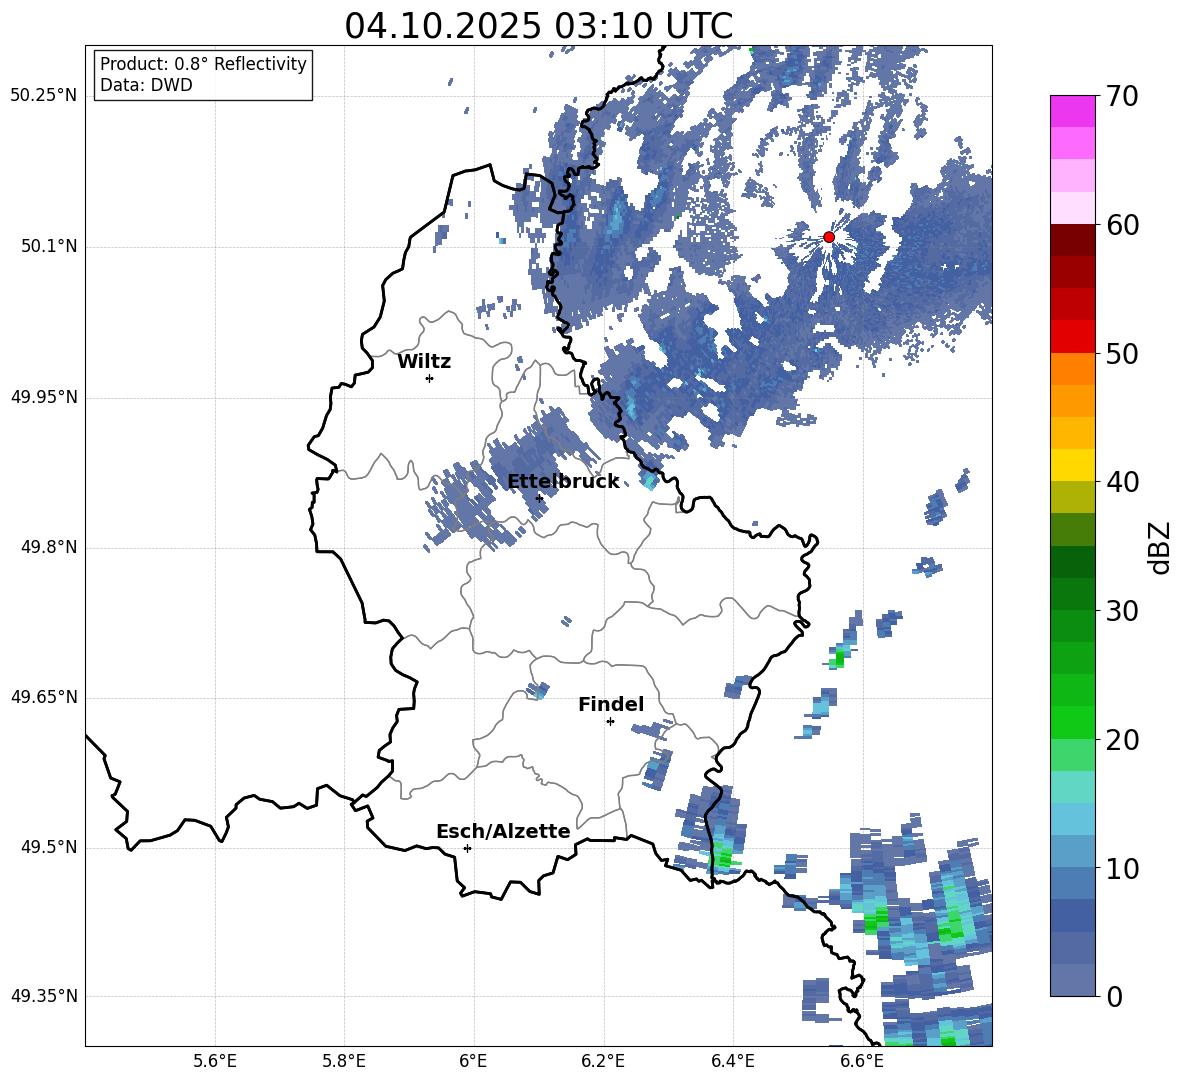Click the 50.25°N latitude label
Image resolution: width=1184 pixels, height=1081 pixels.
tap(44, 96)
